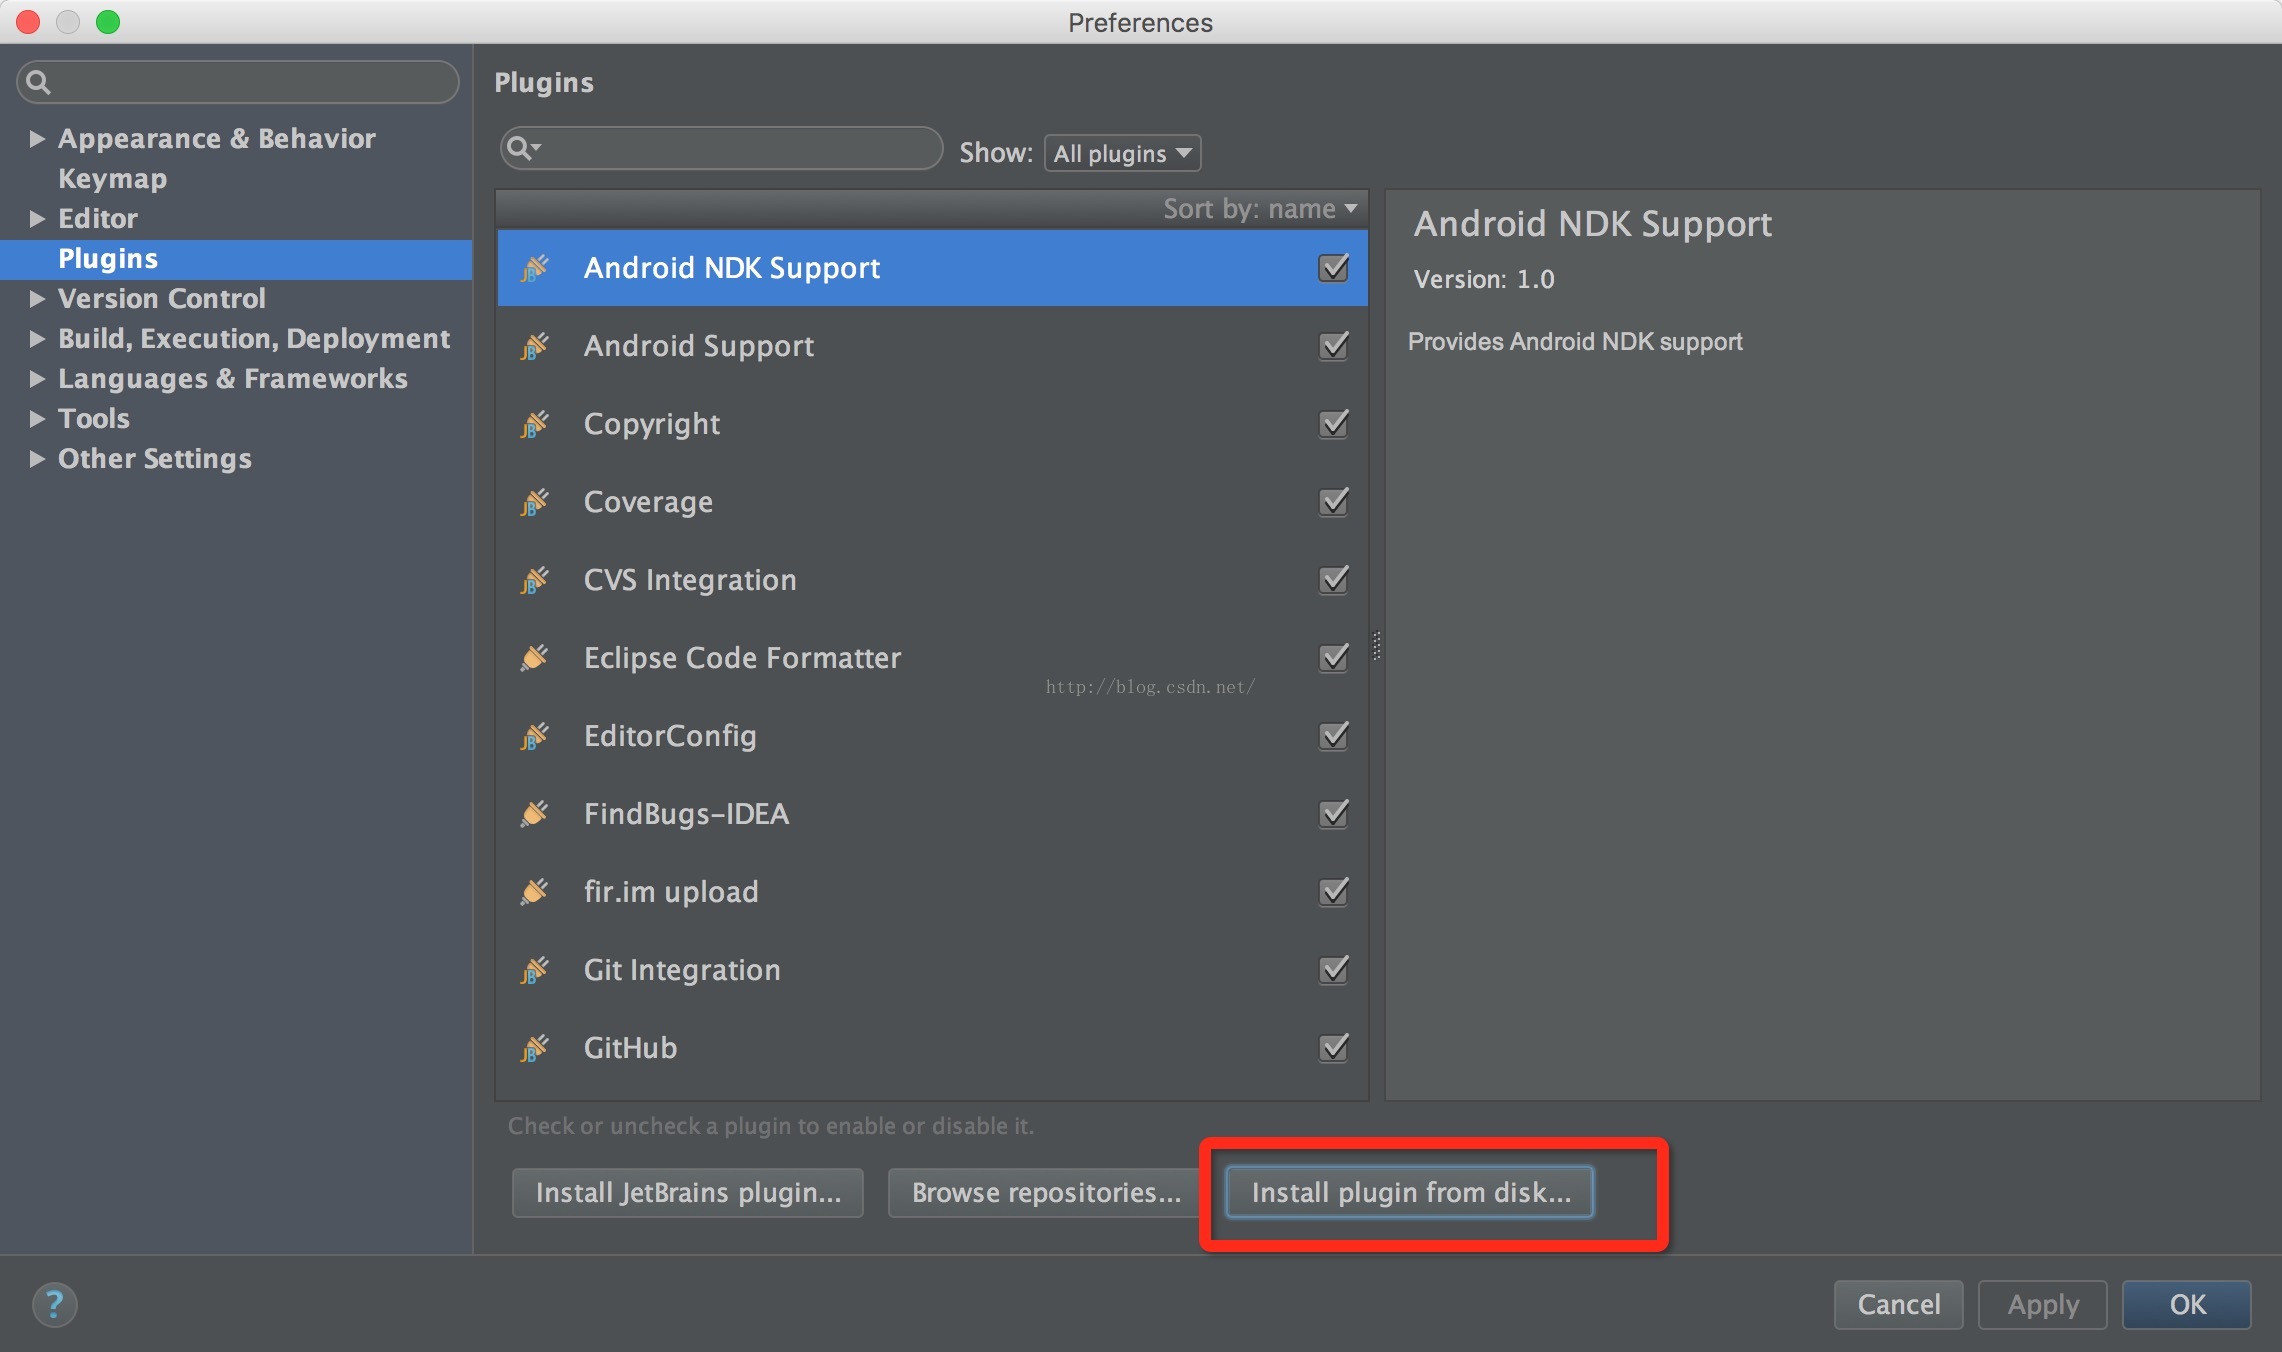Click the Android Support plugin icon
The image size is (2282, 1352).
(x=534, y=346)
